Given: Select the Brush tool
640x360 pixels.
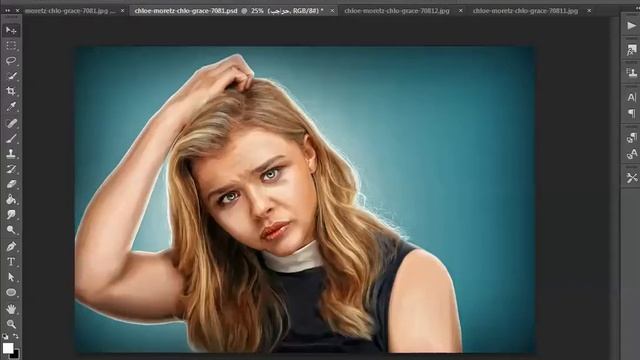Looking at the screenshot, I should tap(11, 138).
